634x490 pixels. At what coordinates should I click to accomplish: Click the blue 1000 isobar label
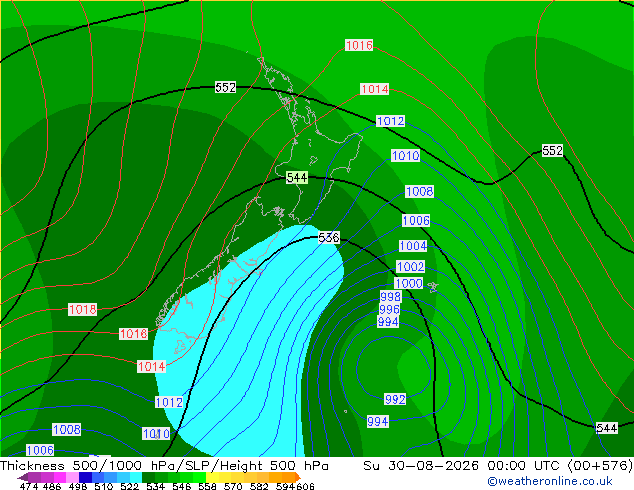(409, 283)
